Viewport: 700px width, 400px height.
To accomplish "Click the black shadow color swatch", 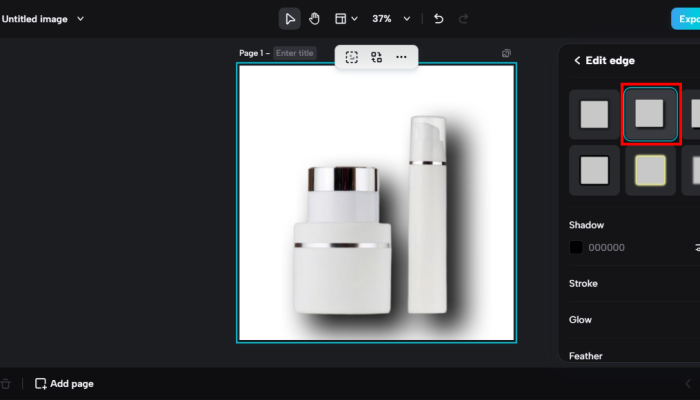I will coord(576,247).
